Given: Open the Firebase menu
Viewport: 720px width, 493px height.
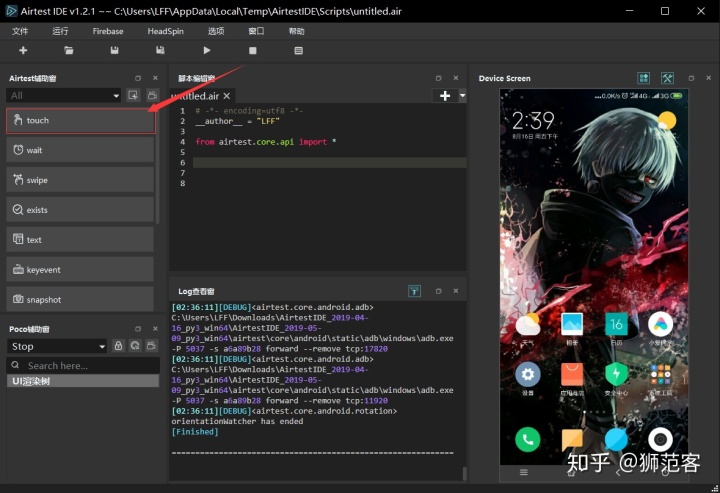Looking at the screenshot, I should click(108, 31).
